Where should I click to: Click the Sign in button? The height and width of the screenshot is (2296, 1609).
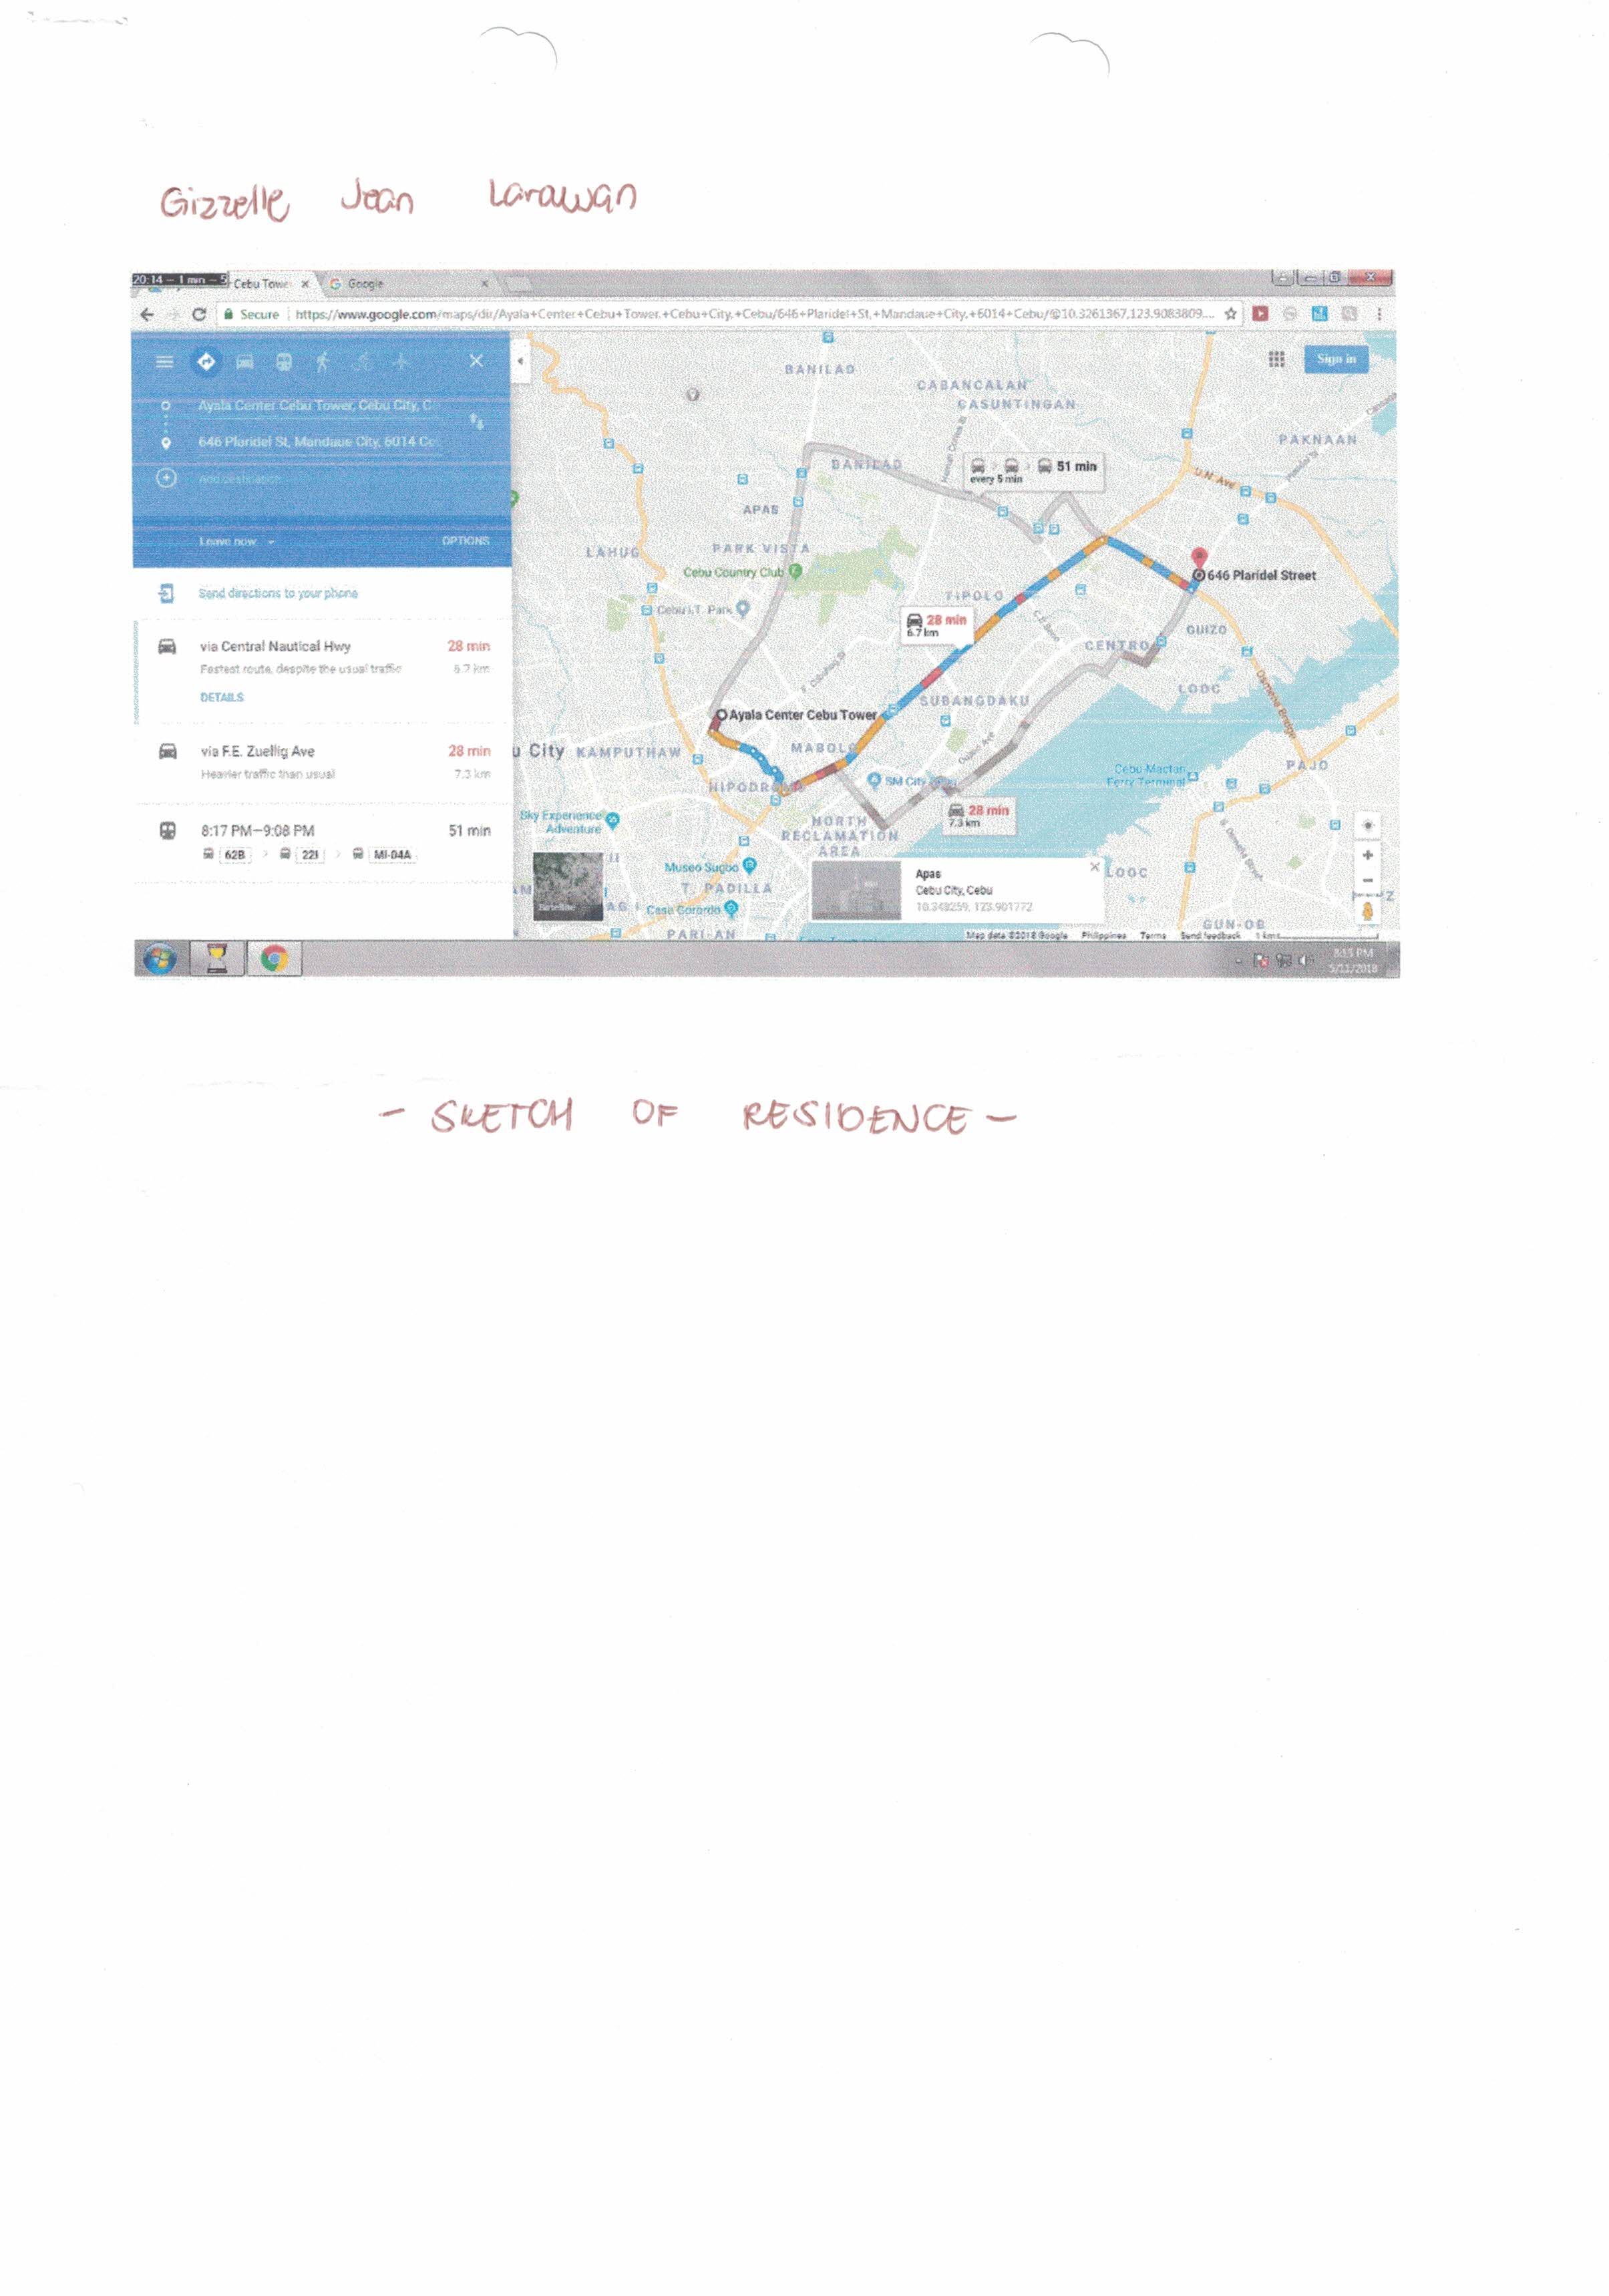pos(1335,359)
